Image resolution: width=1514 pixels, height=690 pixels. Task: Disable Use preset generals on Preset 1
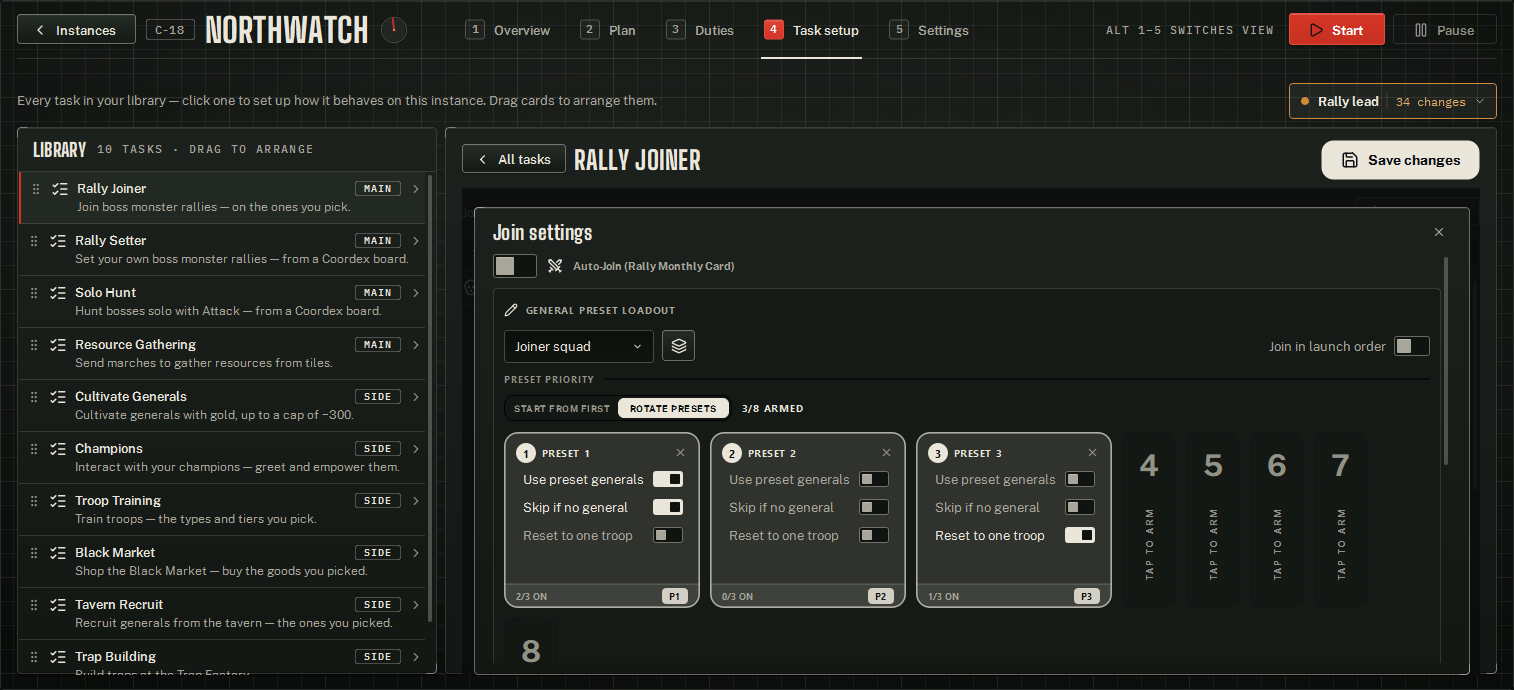tap(668, 480)
